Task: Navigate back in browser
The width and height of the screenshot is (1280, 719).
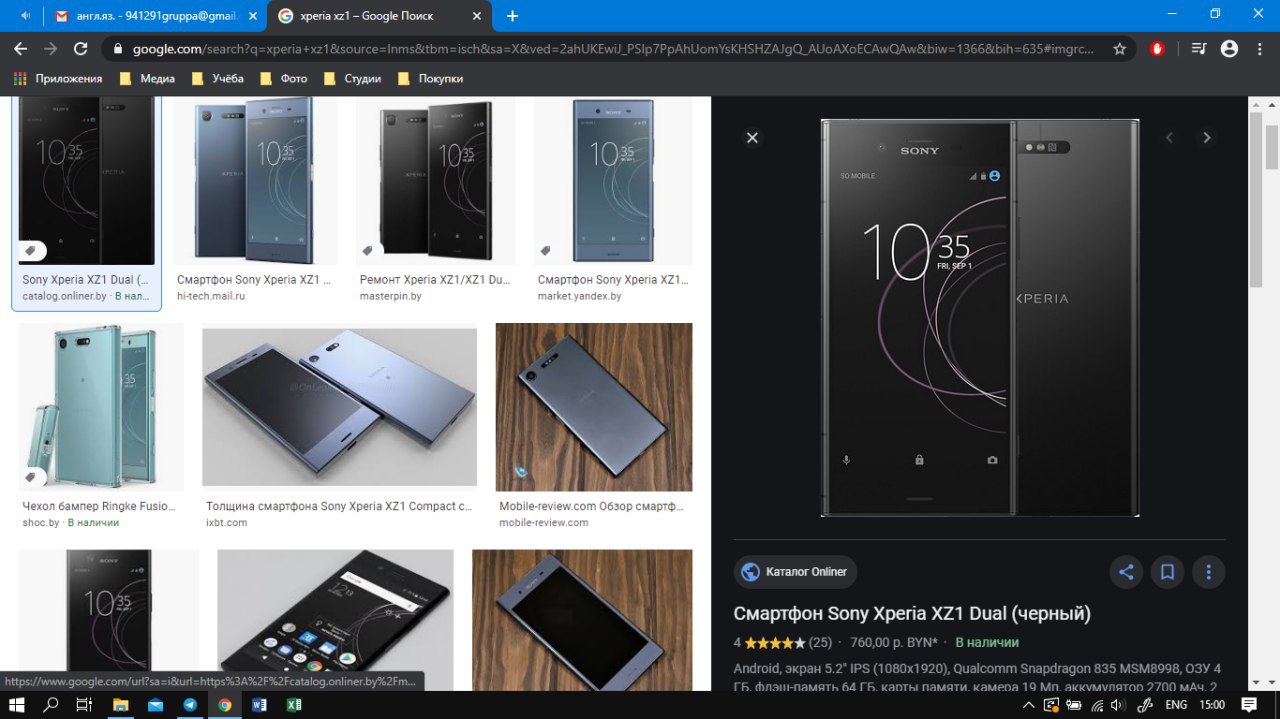Action: click(x=20, y=48)
